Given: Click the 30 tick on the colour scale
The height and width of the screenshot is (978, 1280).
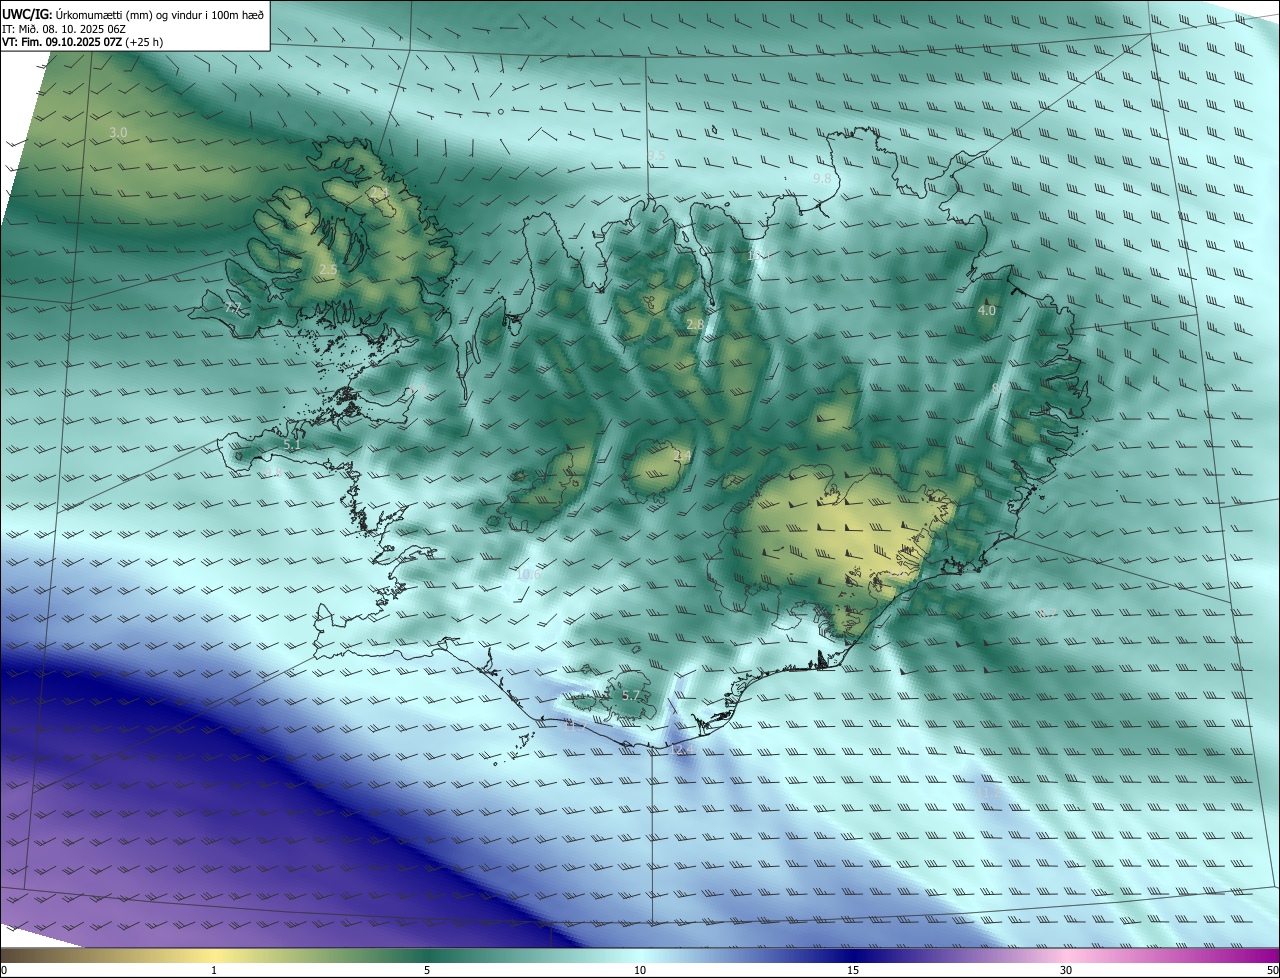Looking at the screenshot, I should tap(1066, 970).
